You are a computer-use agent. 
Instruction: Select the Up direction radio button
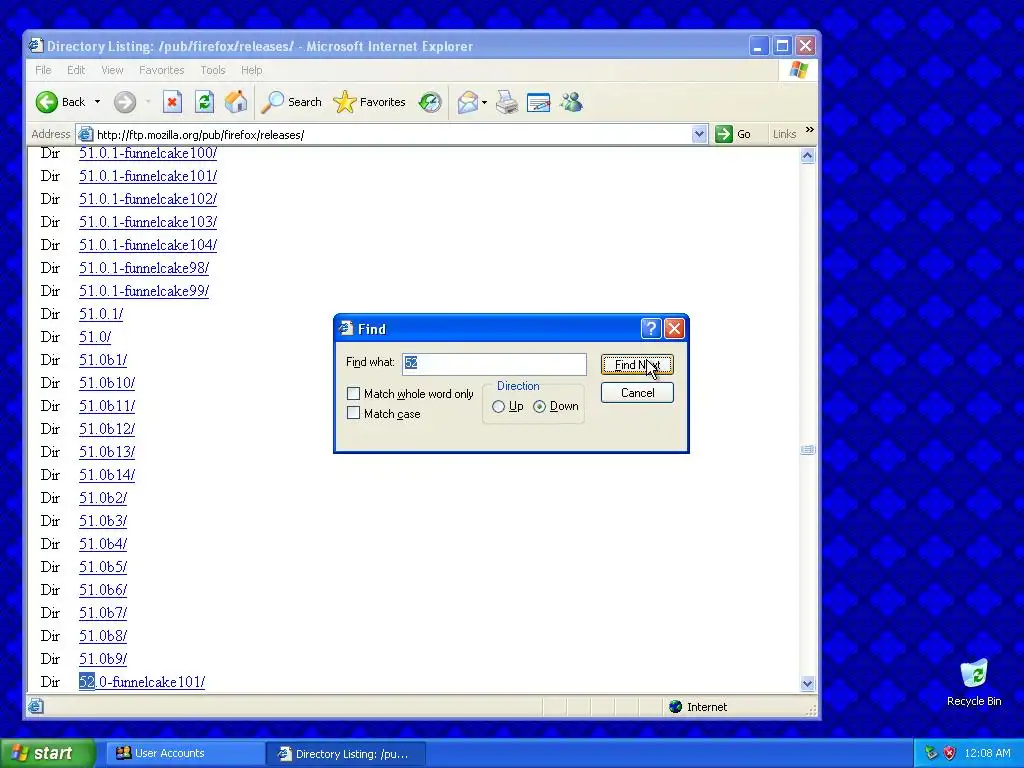tap(498, 406)
